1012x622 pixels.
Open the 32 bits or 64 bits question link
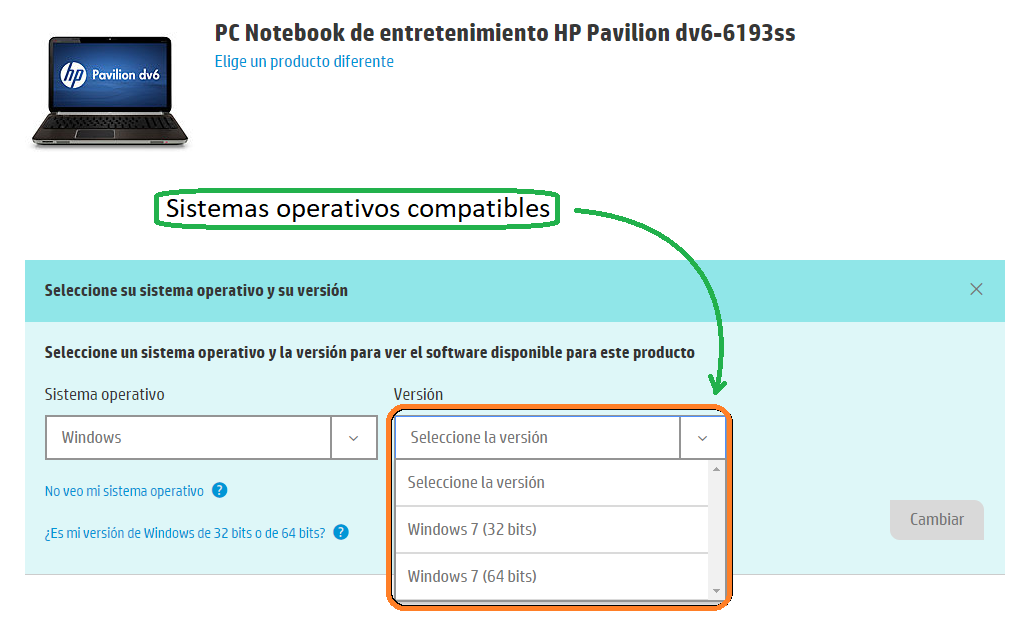pos(185,533)
